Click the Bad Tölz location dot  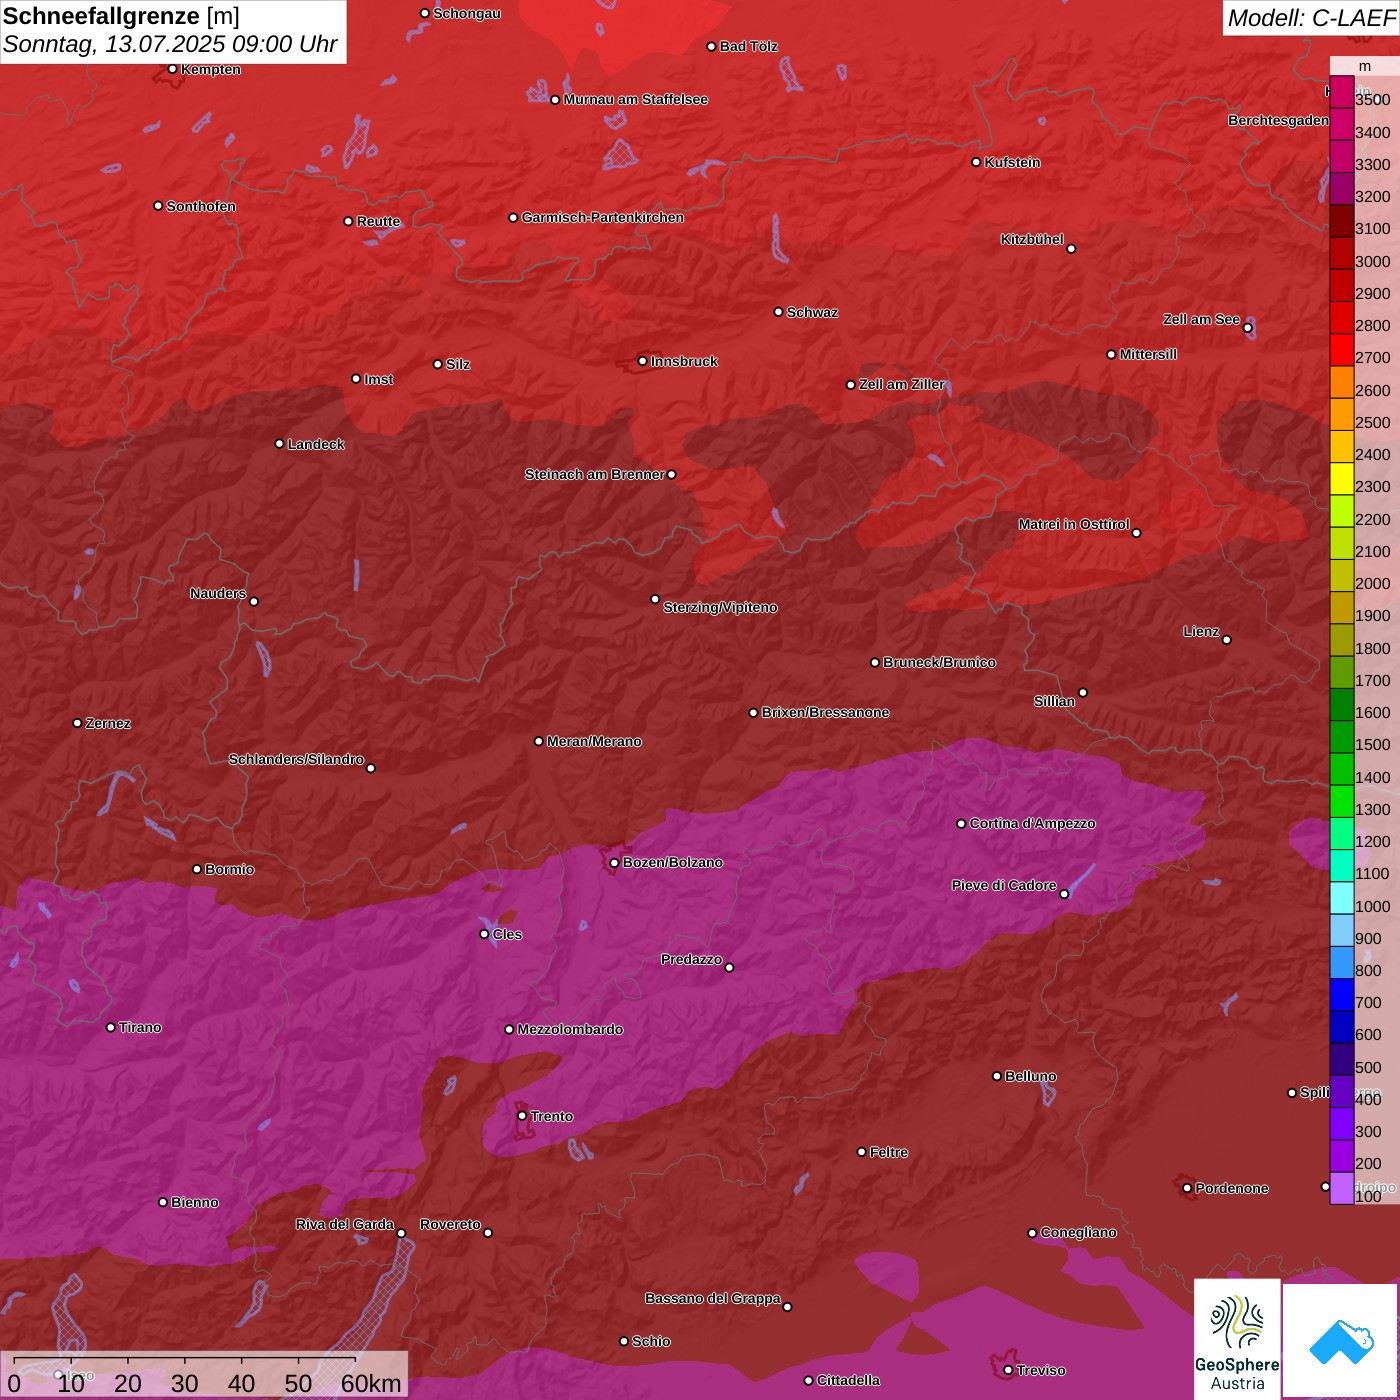(x=711, y=46)
